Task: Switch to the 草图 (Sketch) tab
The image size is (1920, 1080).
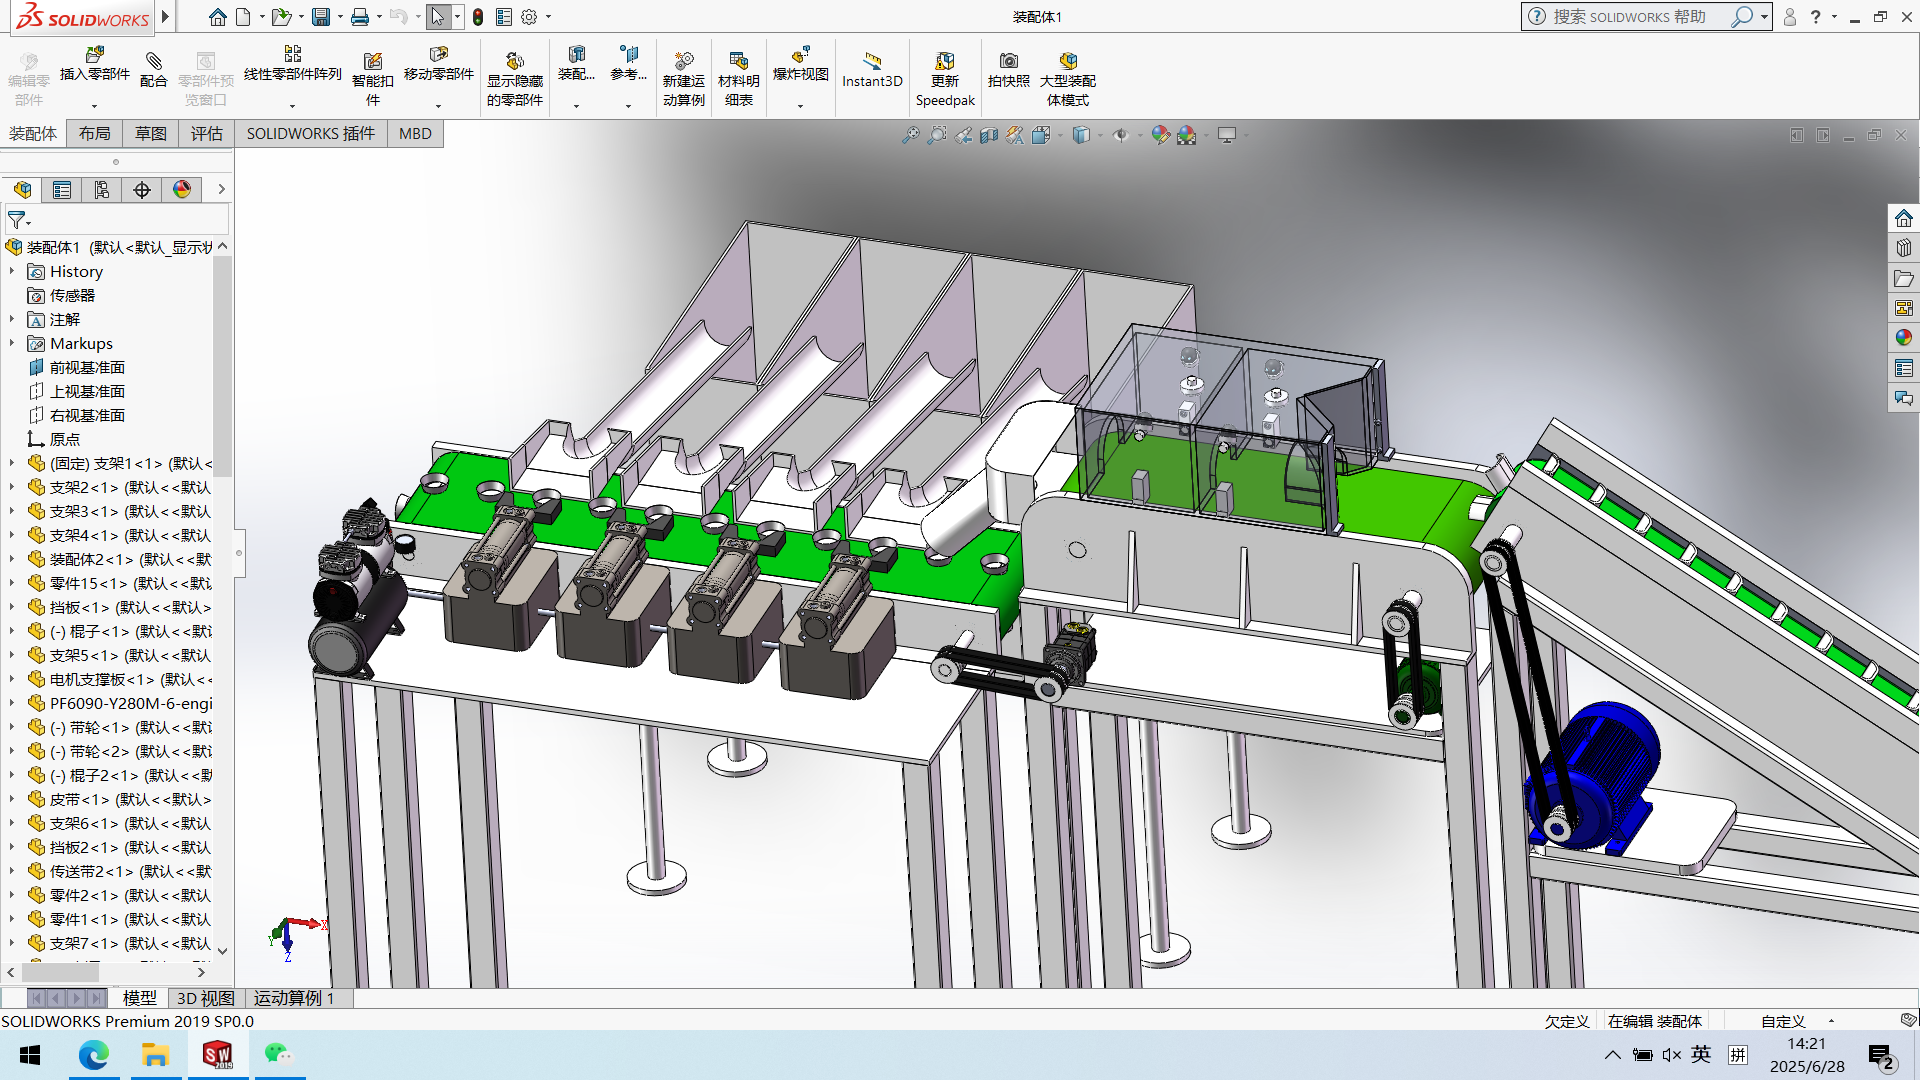Action: (151, 134)
